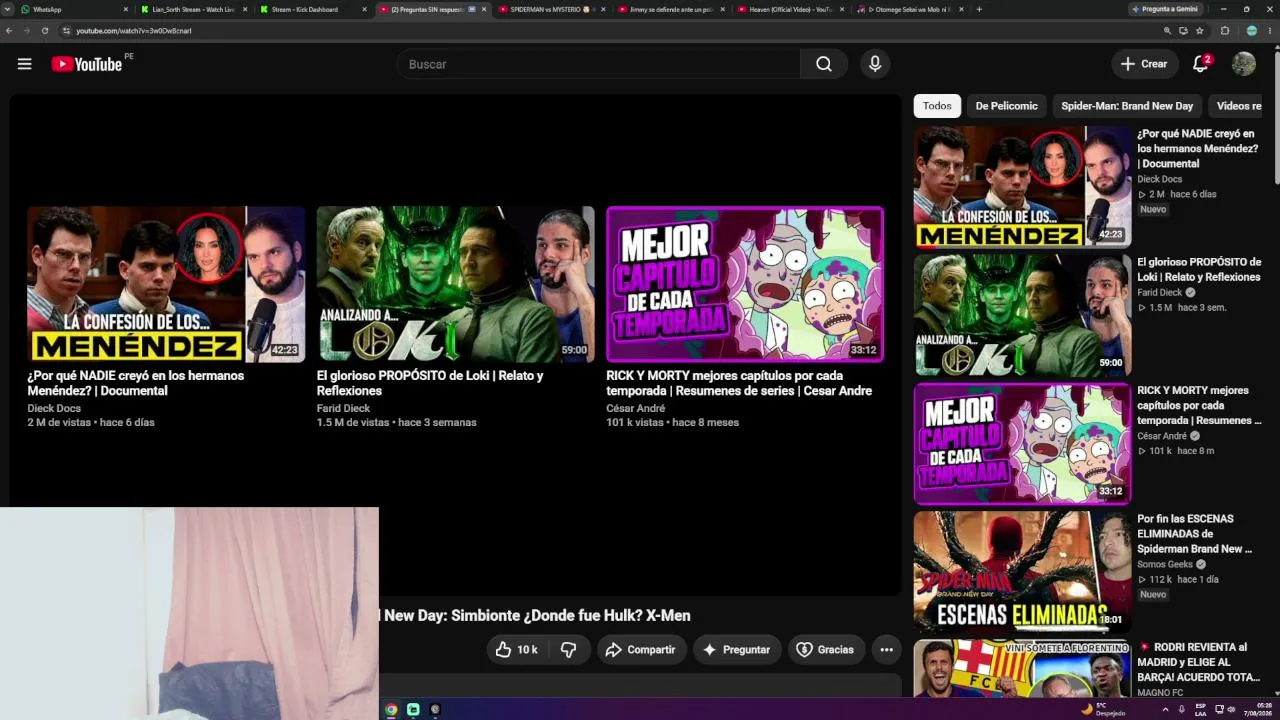Open sidebar title '¿Por qué NADIE creyó en los hermanos Menéndez?'

click(x=1197, y=148)
